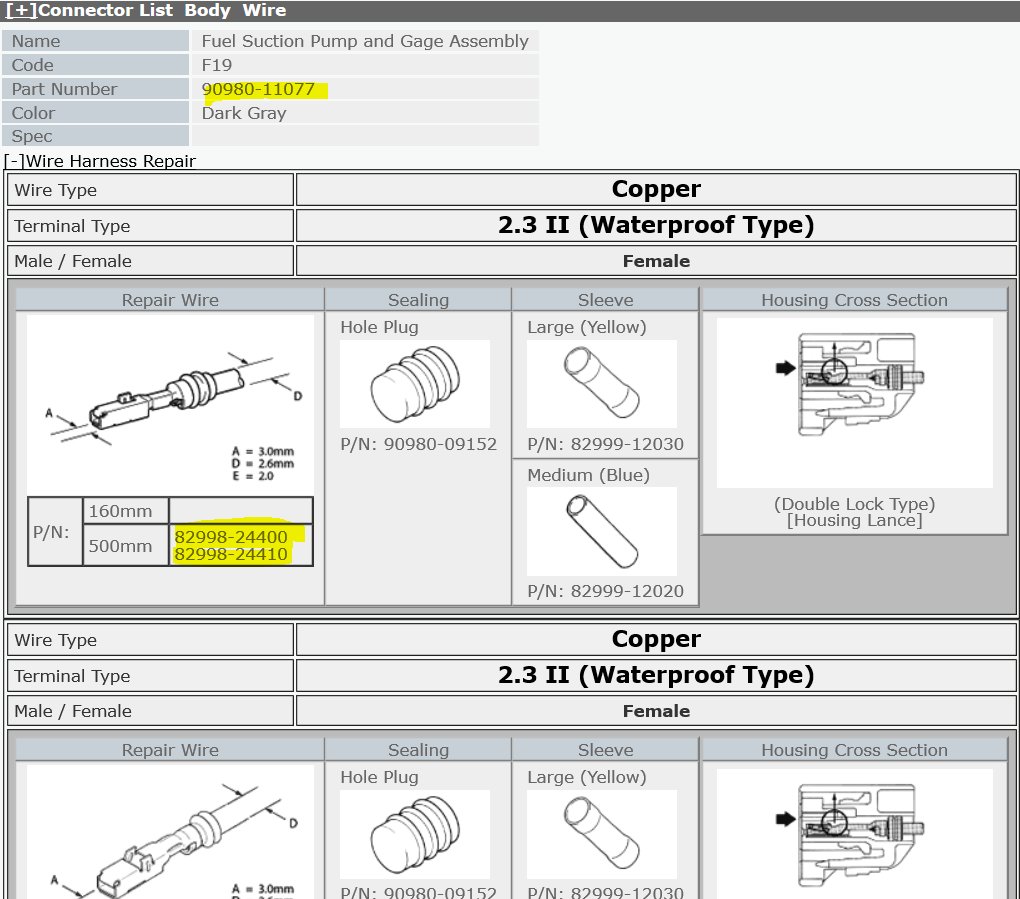Click the lower Sealing column header
1020x899 pixels.
coord(418,750)
